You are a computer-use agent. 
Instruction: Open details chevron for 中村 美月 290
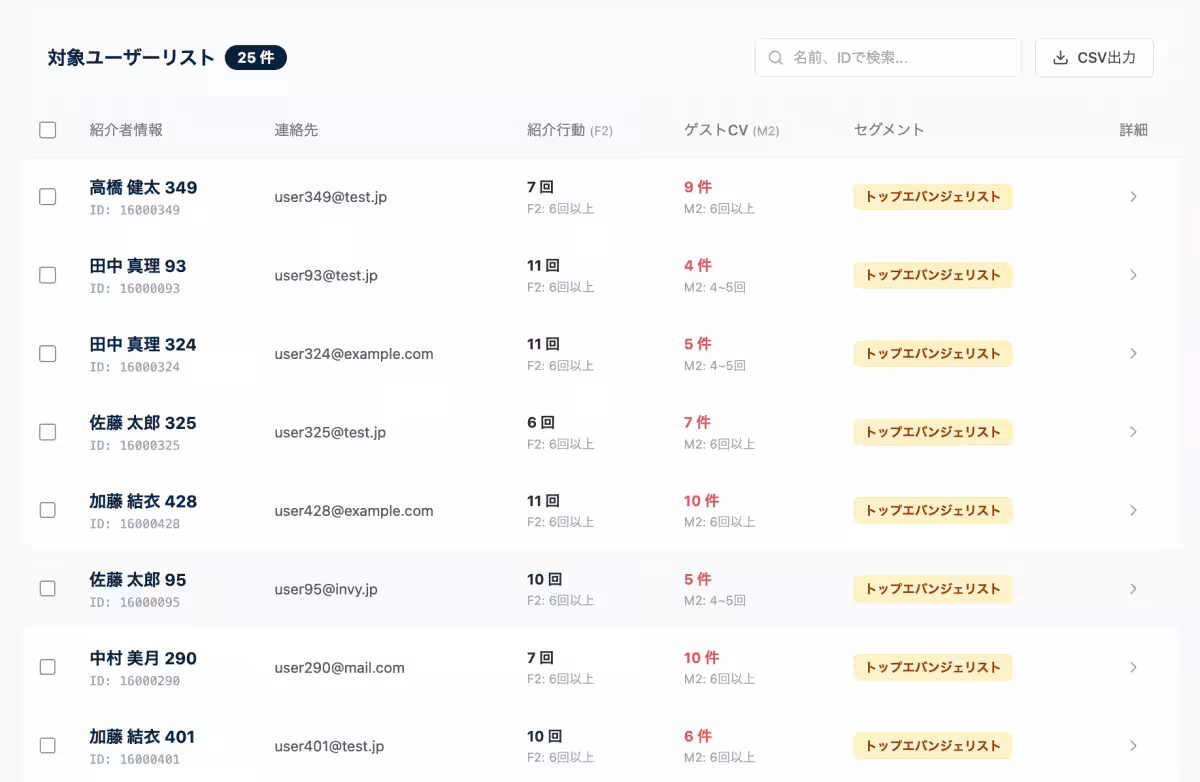1133,667
